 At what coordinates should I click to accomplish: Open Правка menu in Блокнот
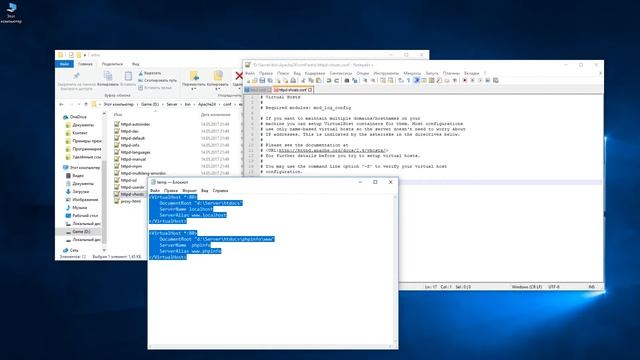[x=171, y=191]
